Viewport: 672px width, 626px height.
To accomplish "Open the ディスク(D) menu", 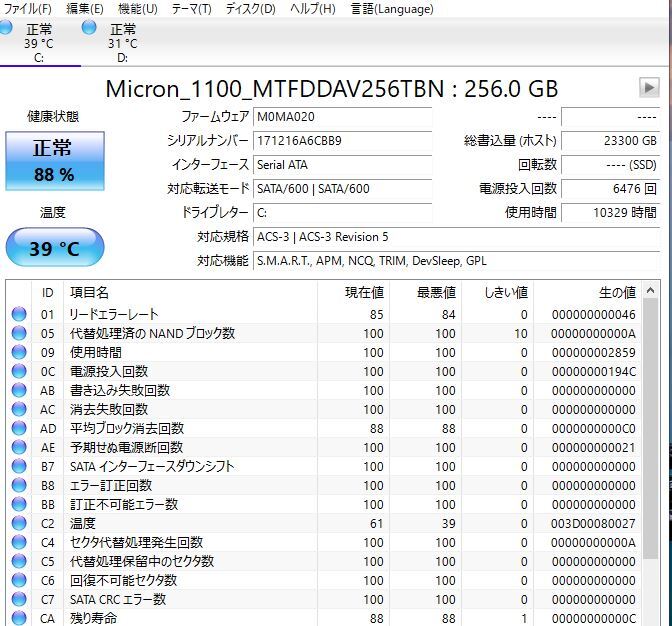I will 250,9.
